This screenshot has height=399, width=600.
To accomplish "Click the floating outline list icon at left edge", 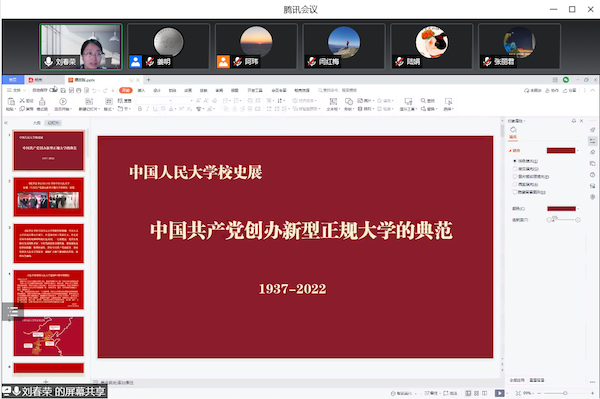I will 13,311.
